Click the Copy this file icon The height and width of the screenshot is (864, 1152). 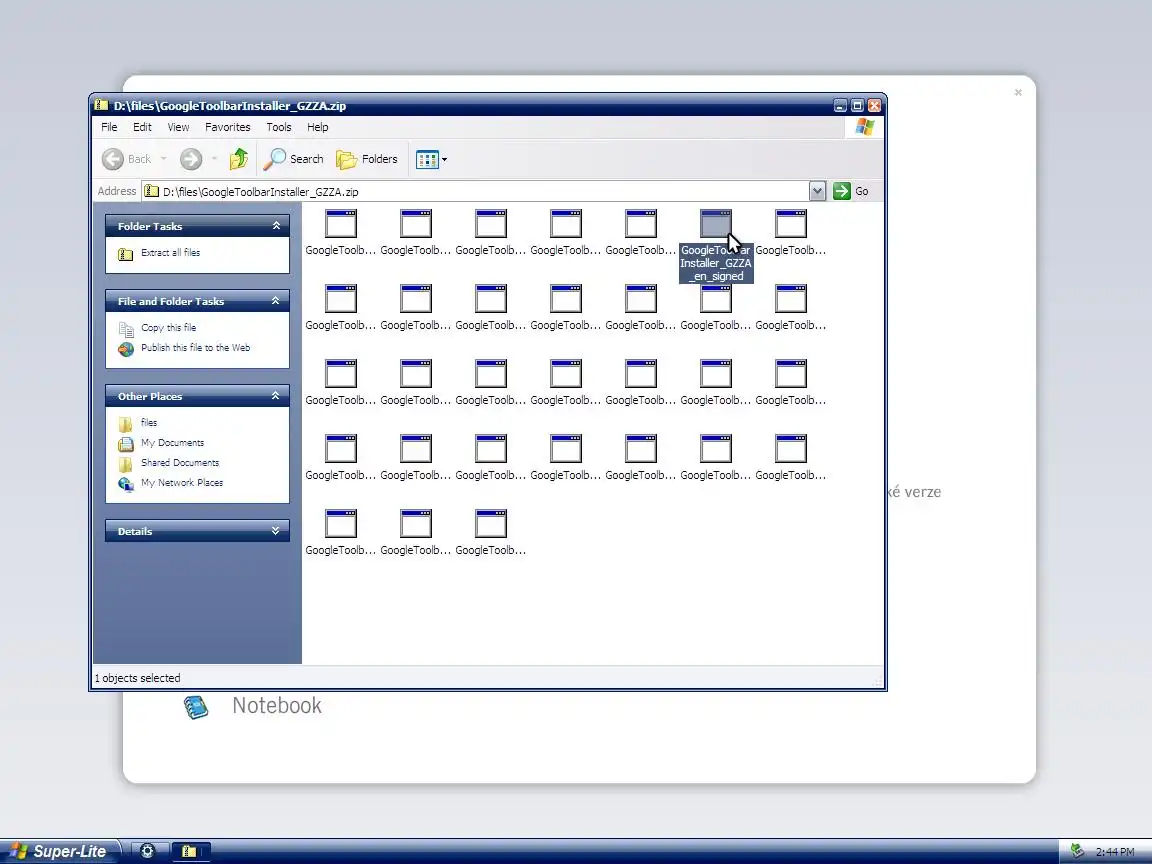tap(126, 328)
